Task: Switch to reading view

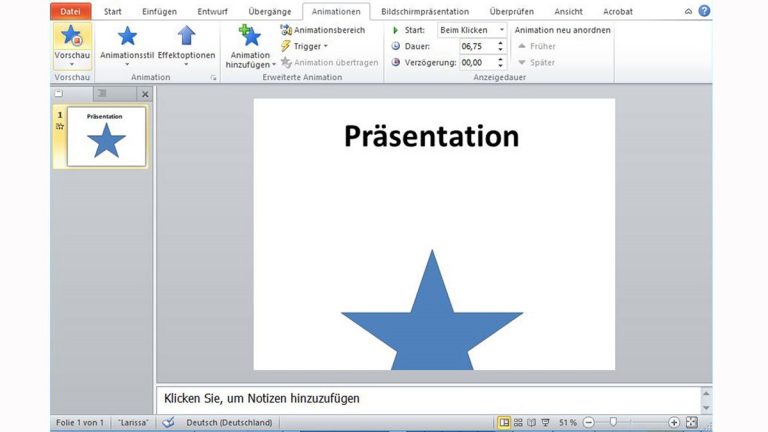Action: coord(530,423)
